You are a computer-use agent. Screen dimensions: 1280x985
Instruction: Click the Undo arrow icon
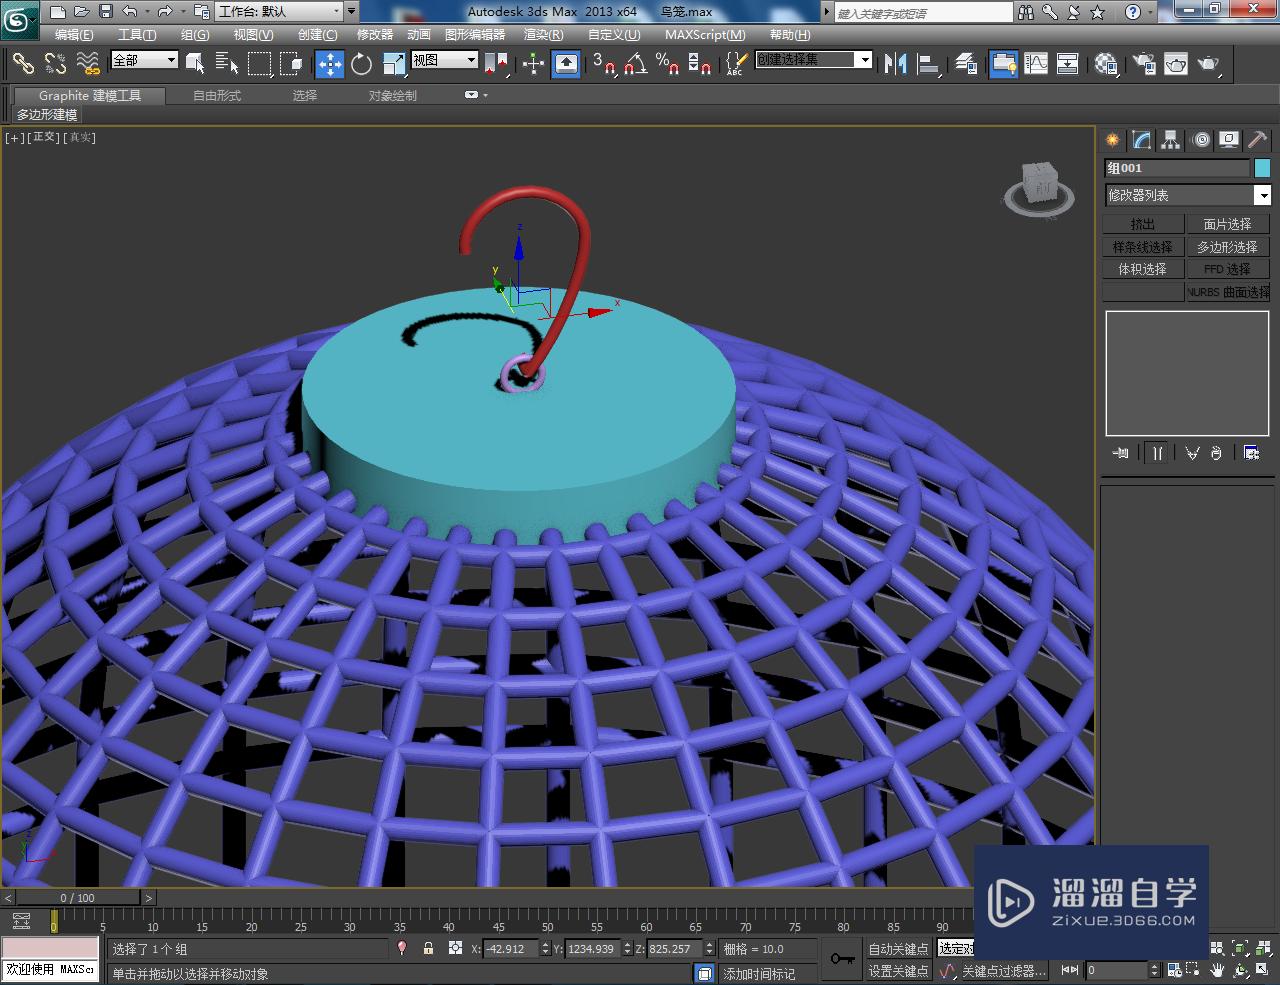tap(129, 12)
